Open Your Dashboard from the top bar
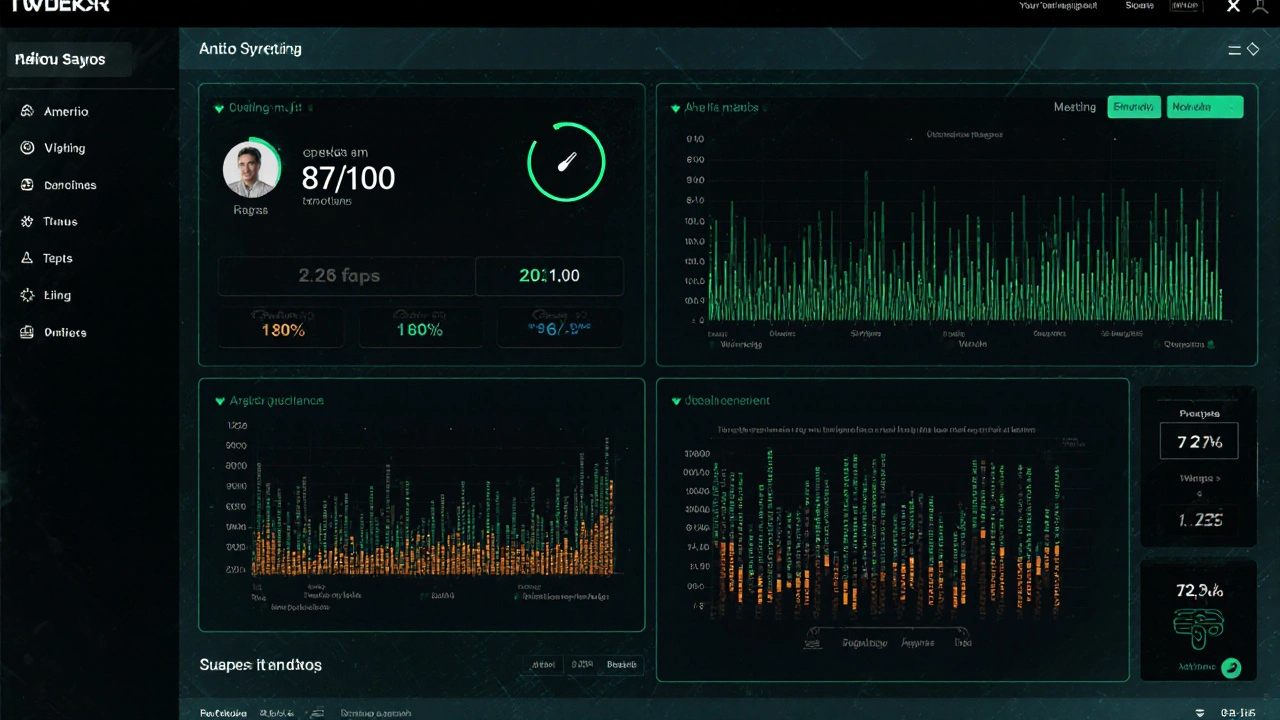This screenshot has height=720, width=1280. (1058, 6)
